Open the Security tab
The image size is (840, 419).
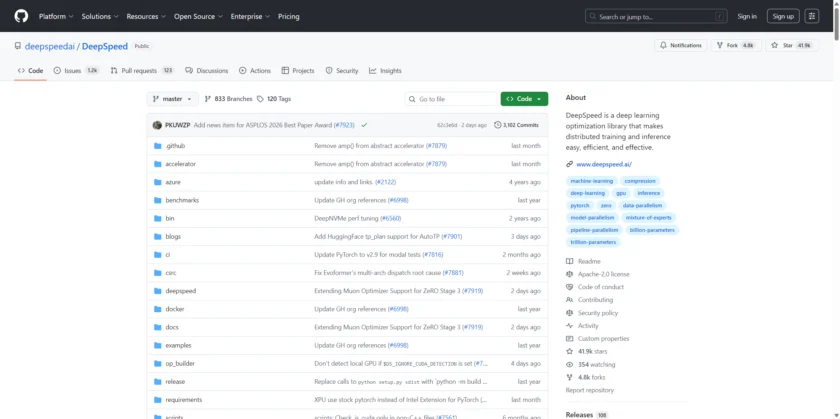point(342,71)
